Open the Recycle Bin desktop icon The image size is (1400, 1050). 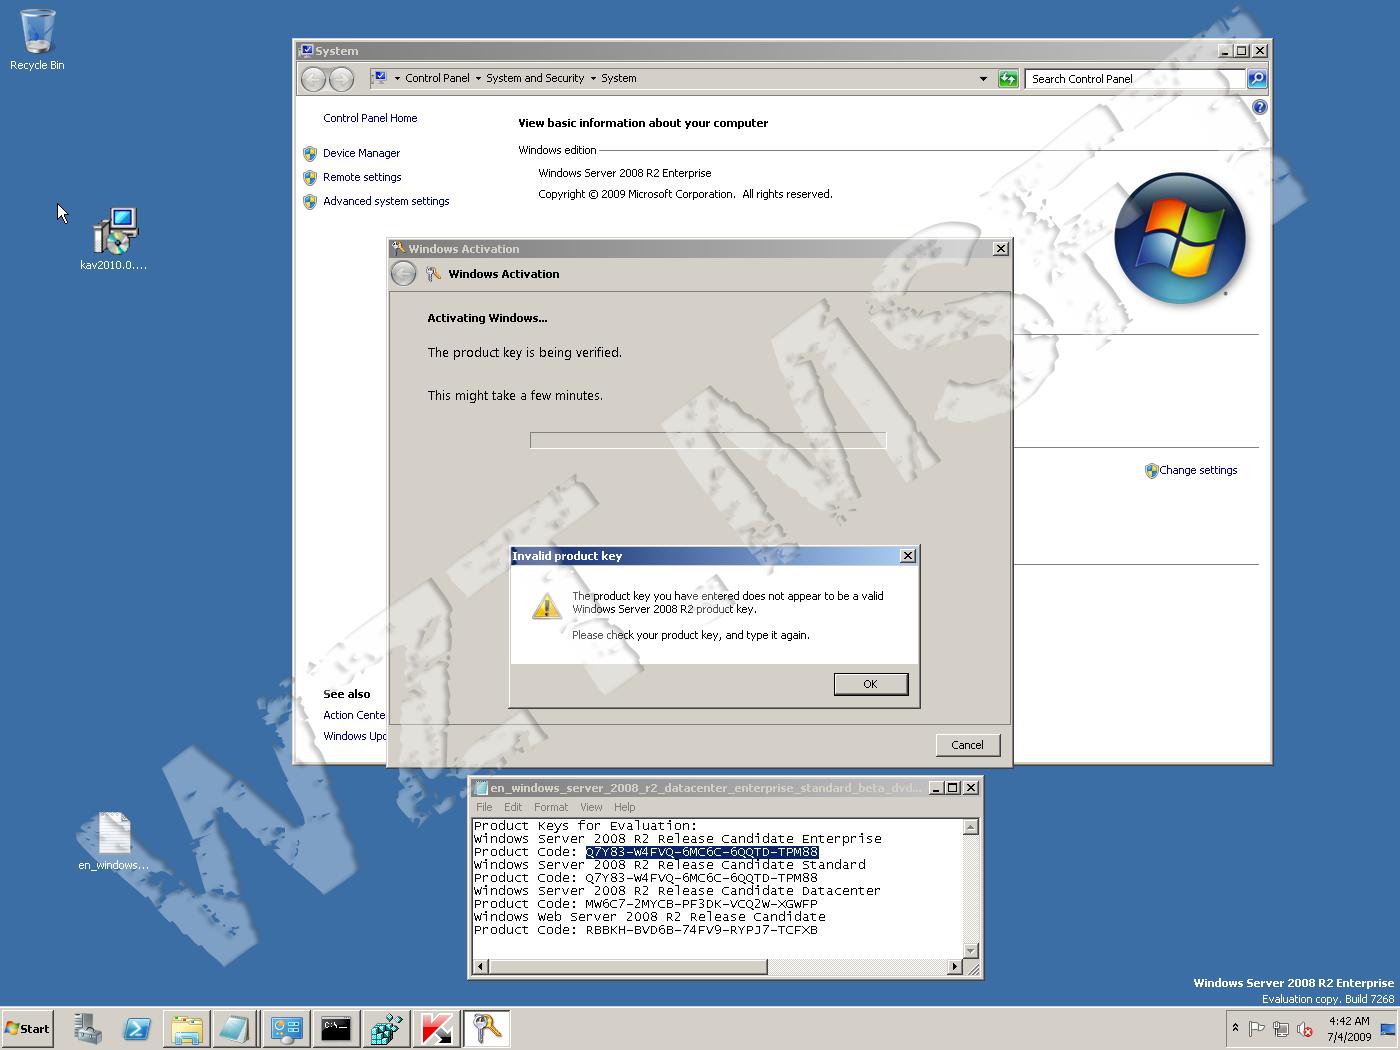[x=37, y=40]
